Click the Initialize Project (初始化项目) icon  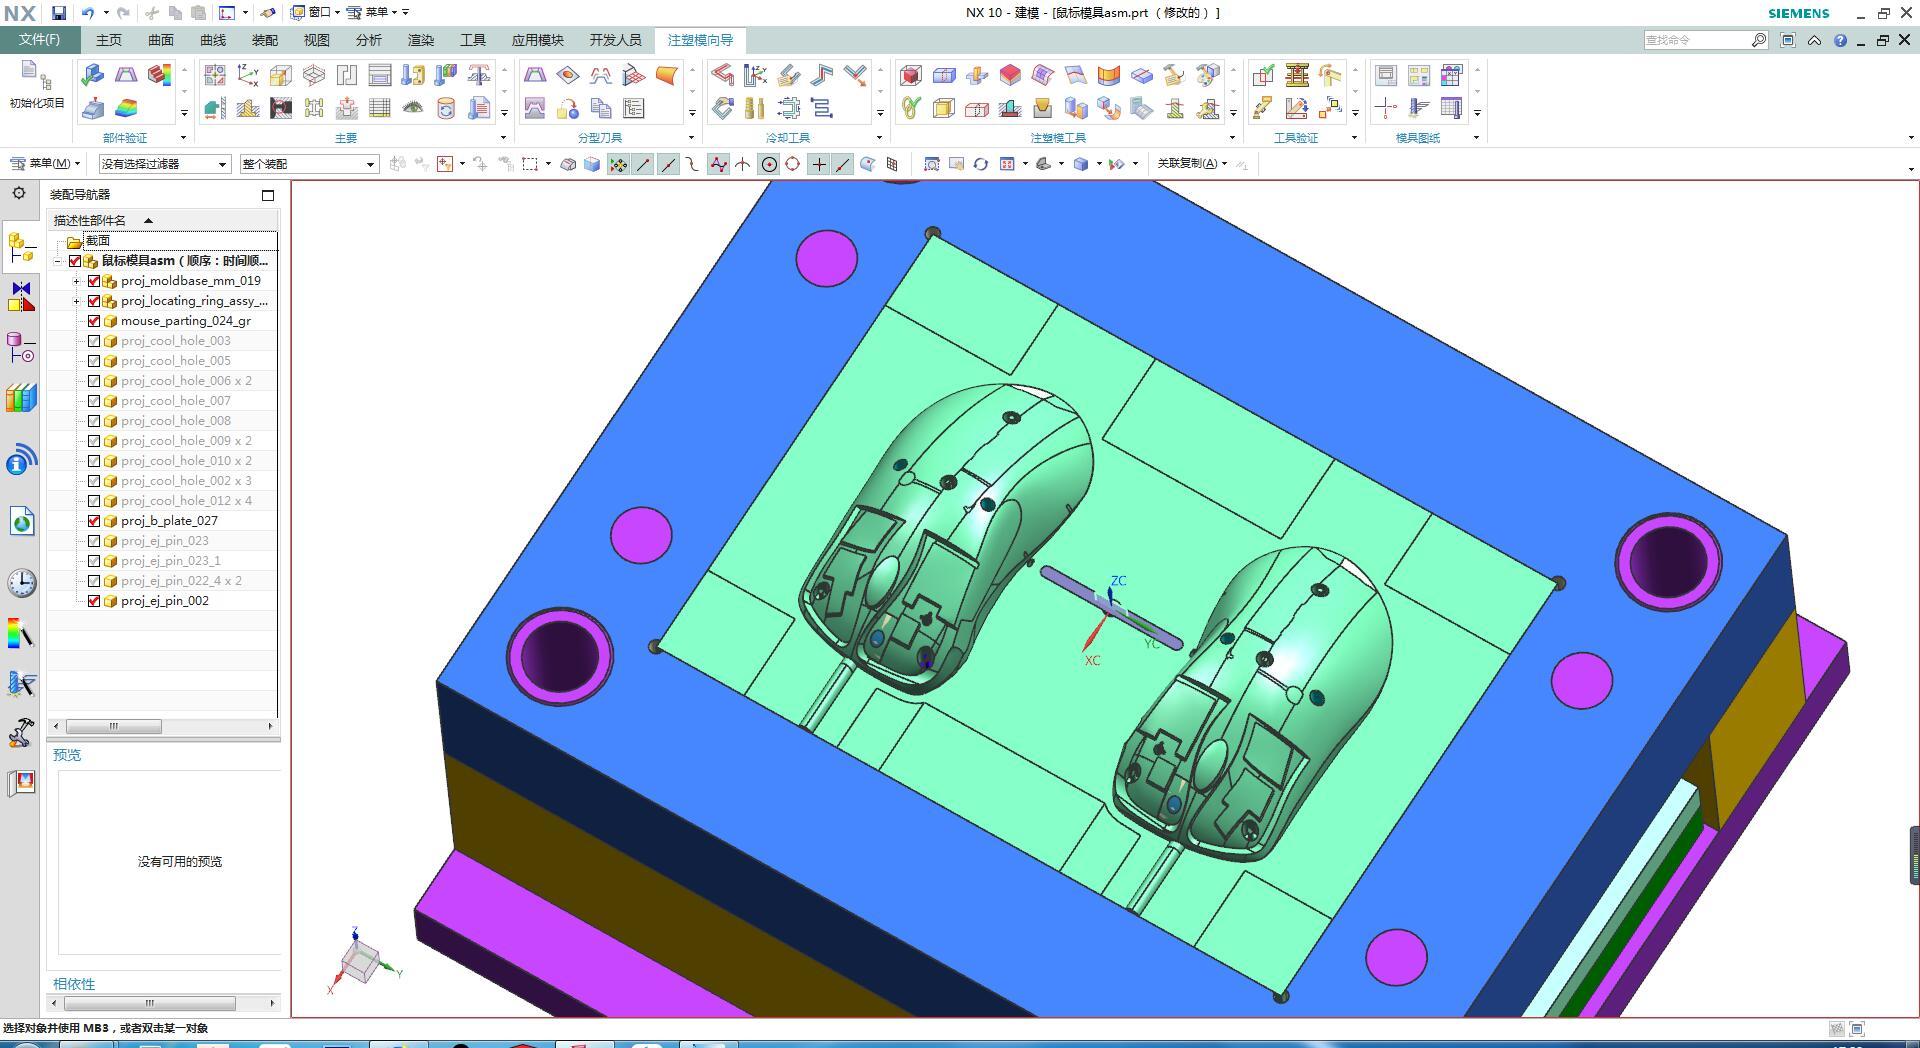click(37, 84)
